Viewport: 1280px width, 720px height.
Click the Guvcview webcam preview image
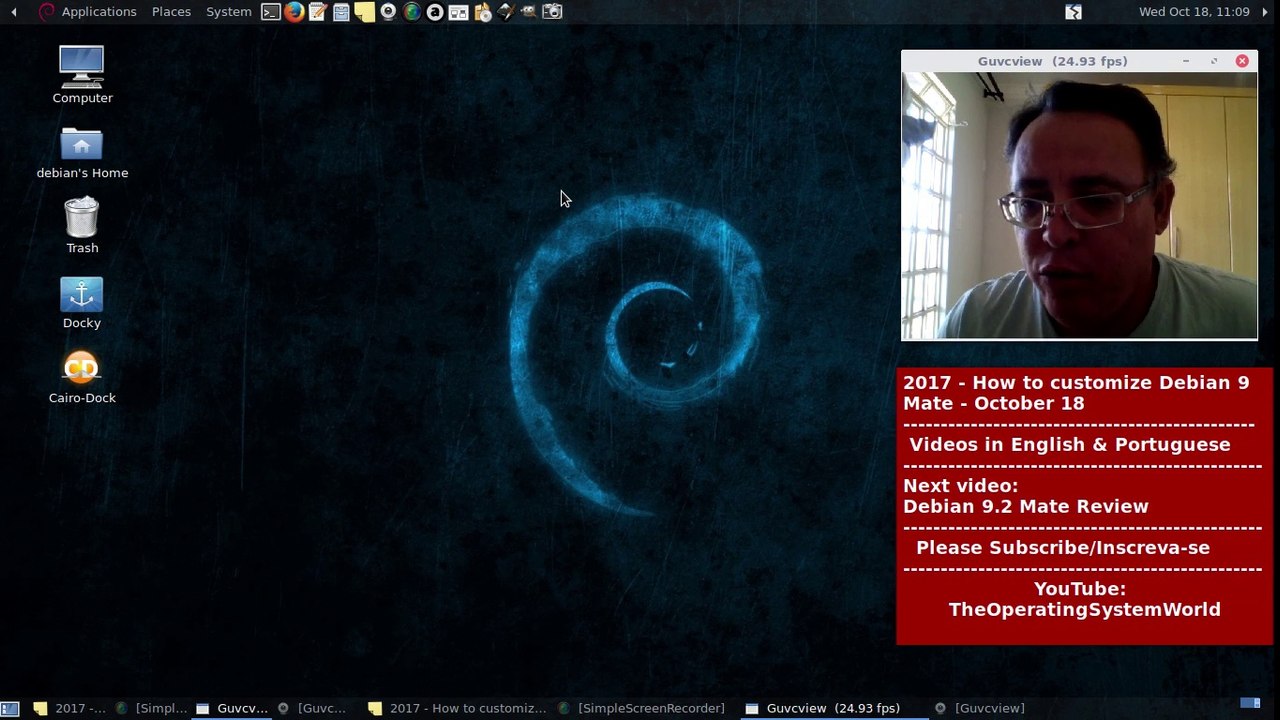click(x=1080, y=205)
